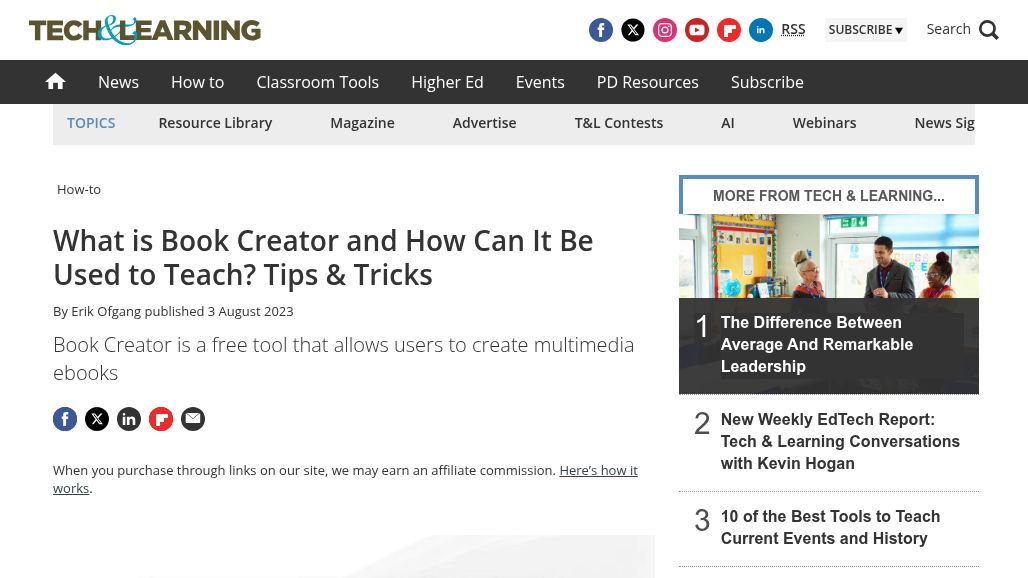
Task: Open the LinkedIn icon in header
Action: click(761, 30)
